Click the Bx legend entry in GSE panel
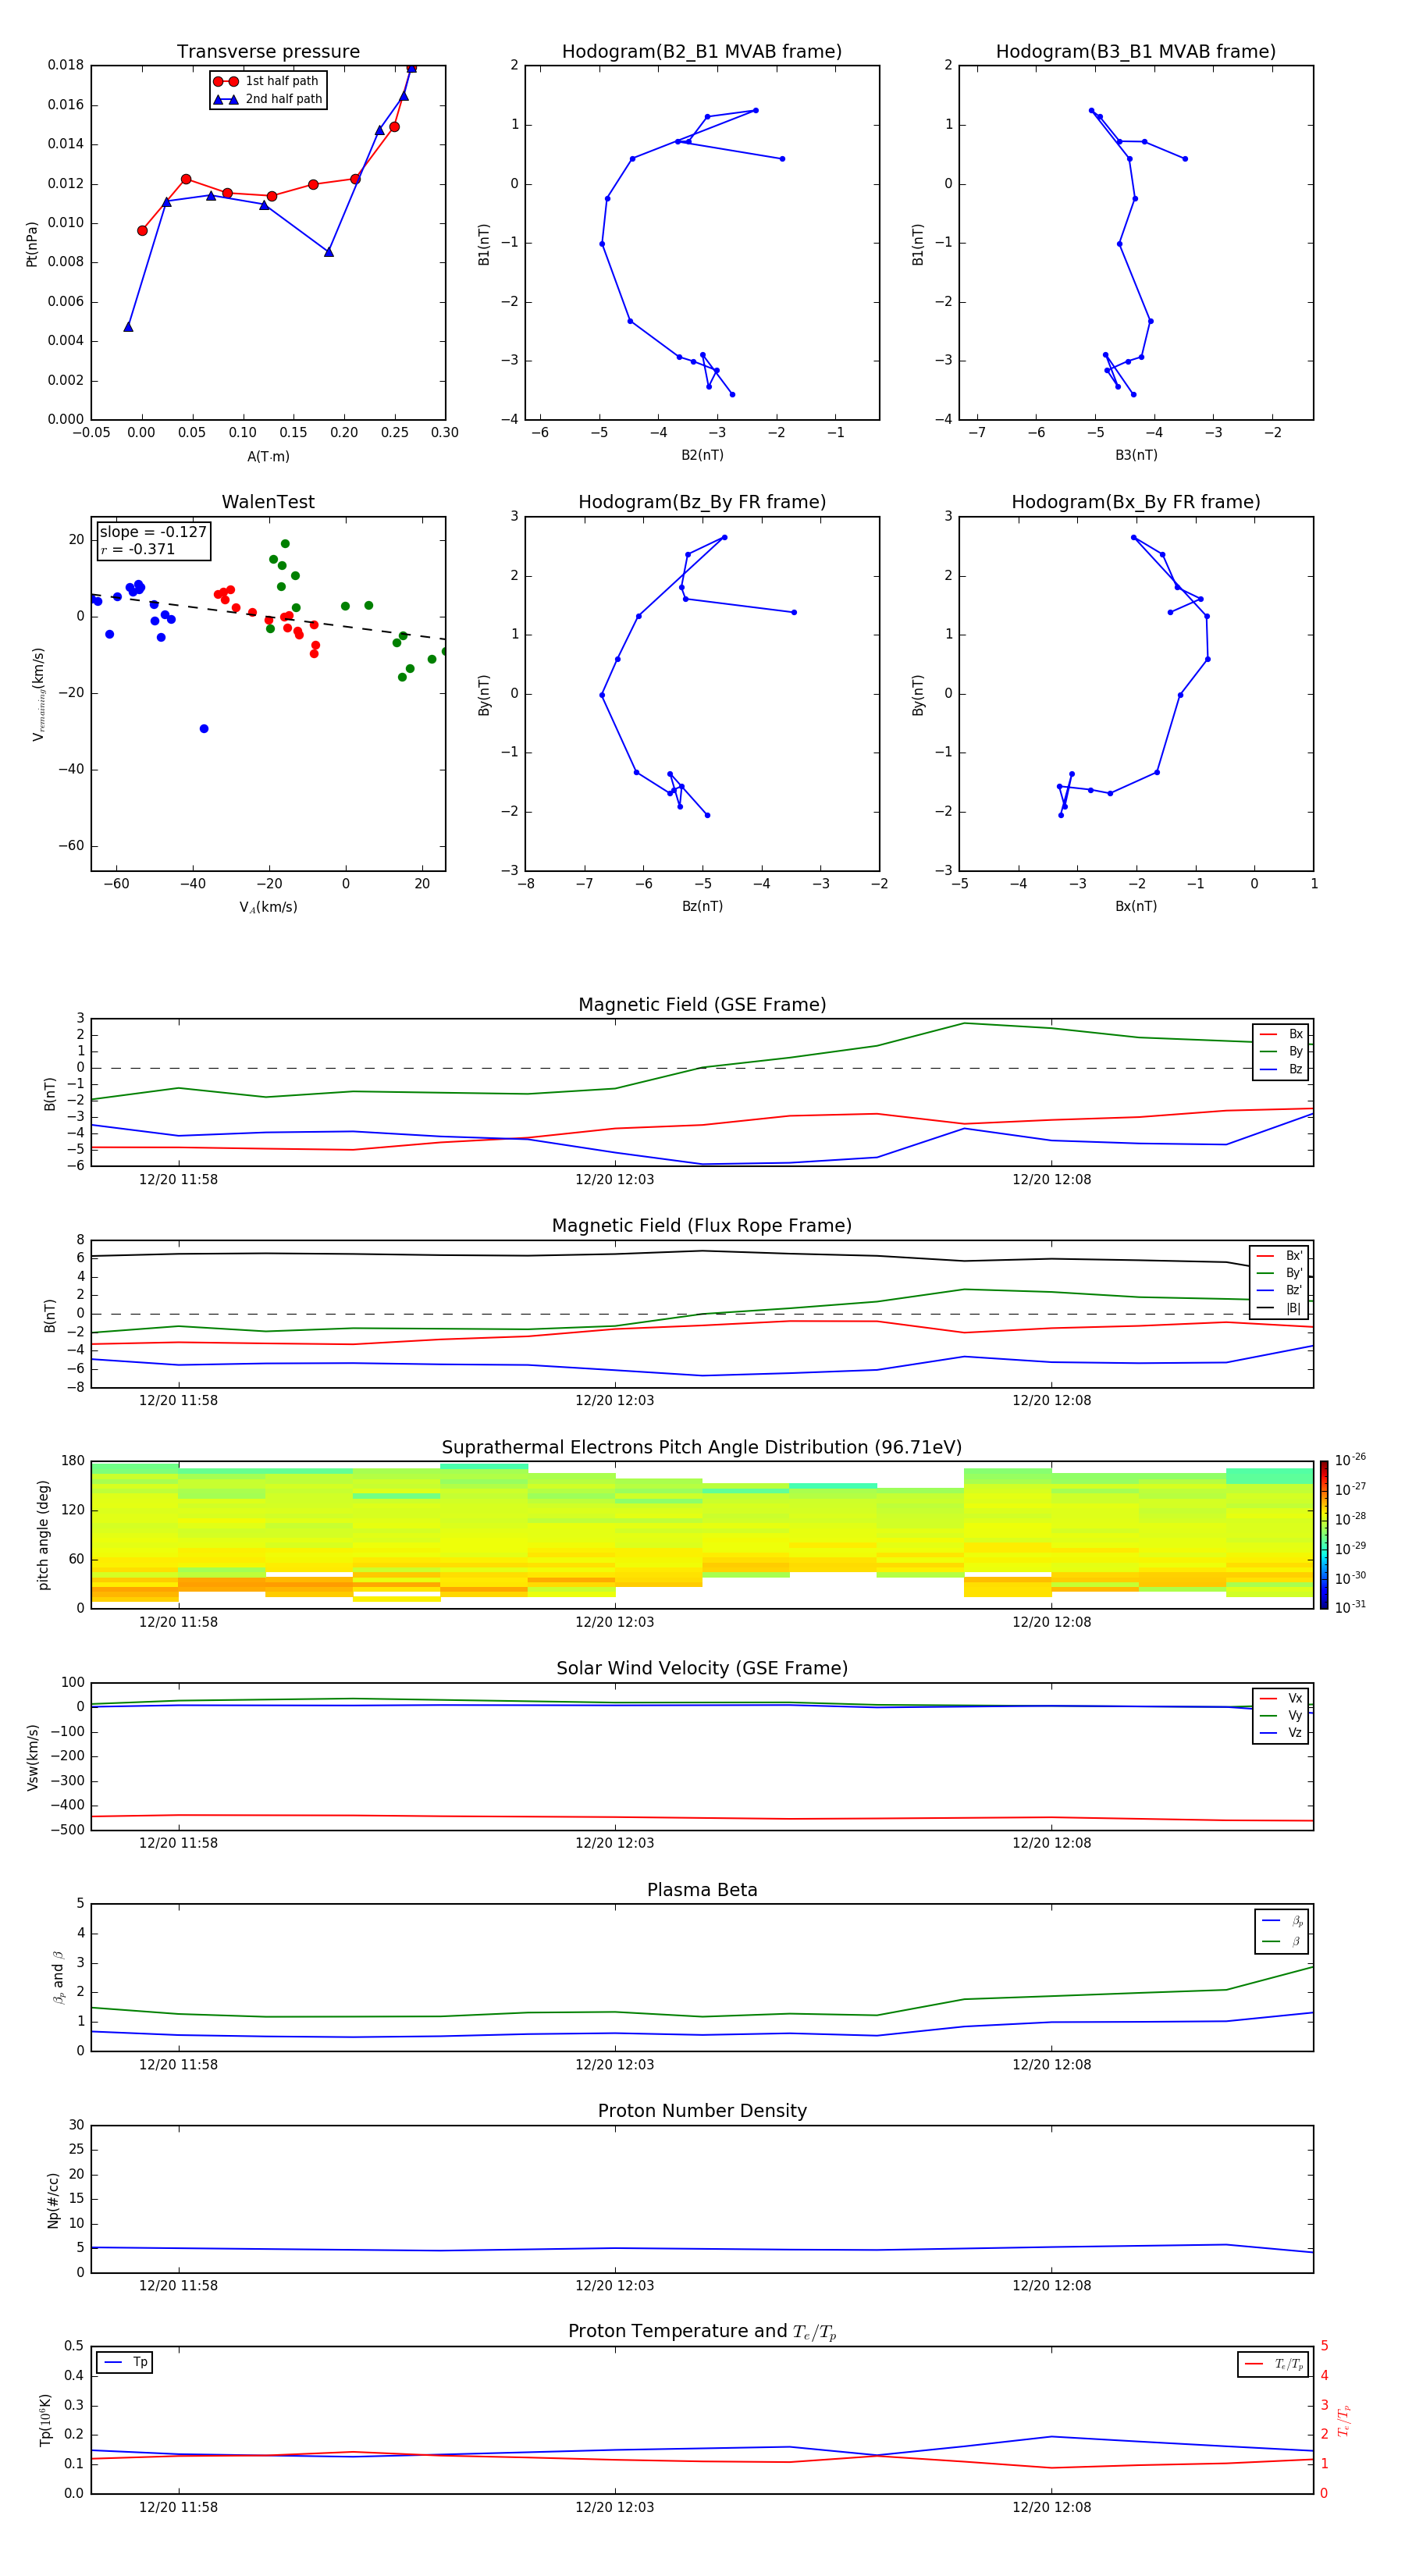Screen dimensions: 1405x2576 [1282, 1034]
